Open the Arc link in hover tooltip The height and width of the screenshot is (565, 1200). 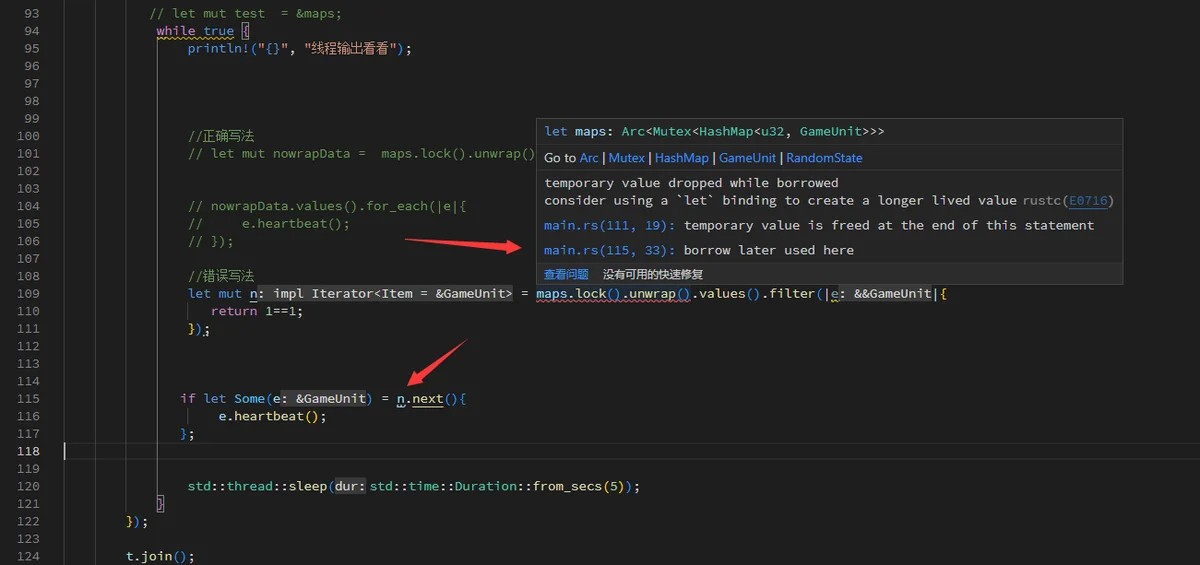pyautogui.click(x=589, y=158)
